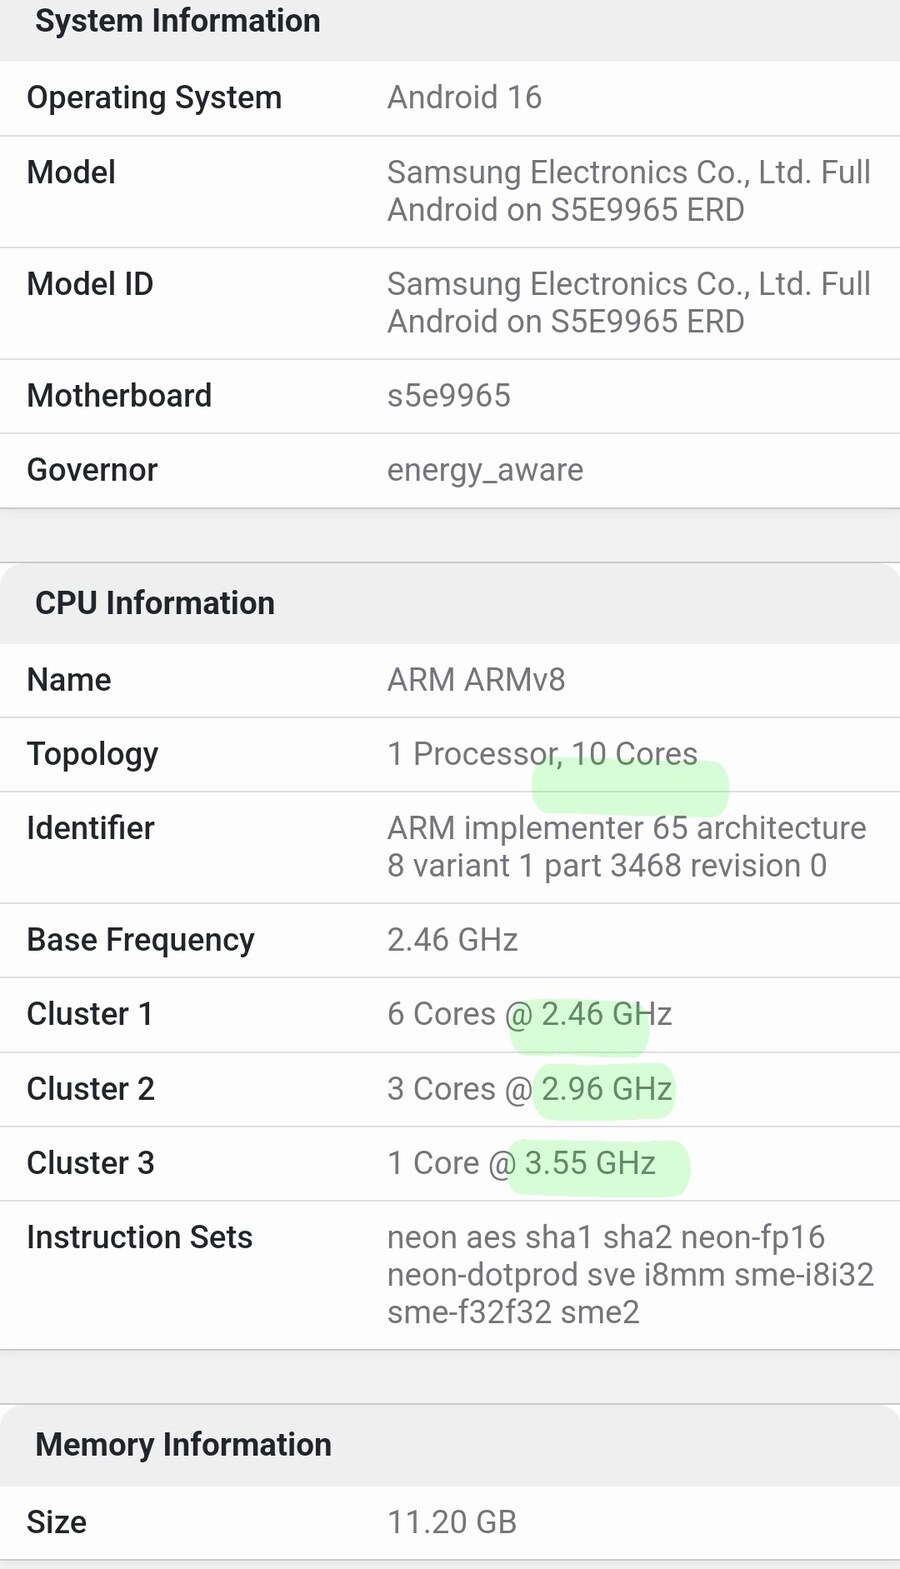Select the Cluster 3 label
900x1569 pixels.
[91, 1163]
